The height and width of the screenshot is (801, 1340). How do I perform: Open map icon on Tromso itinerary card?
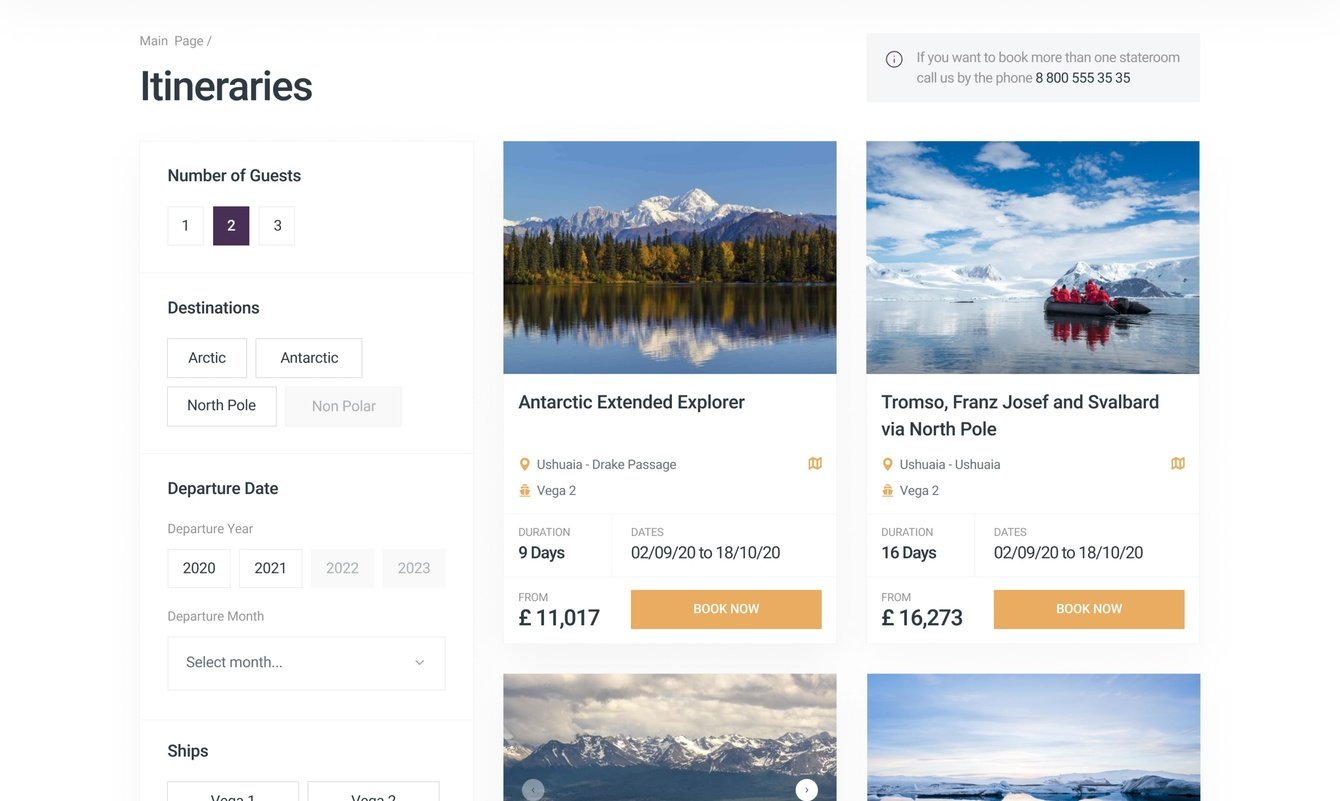tap(1178, 464)
